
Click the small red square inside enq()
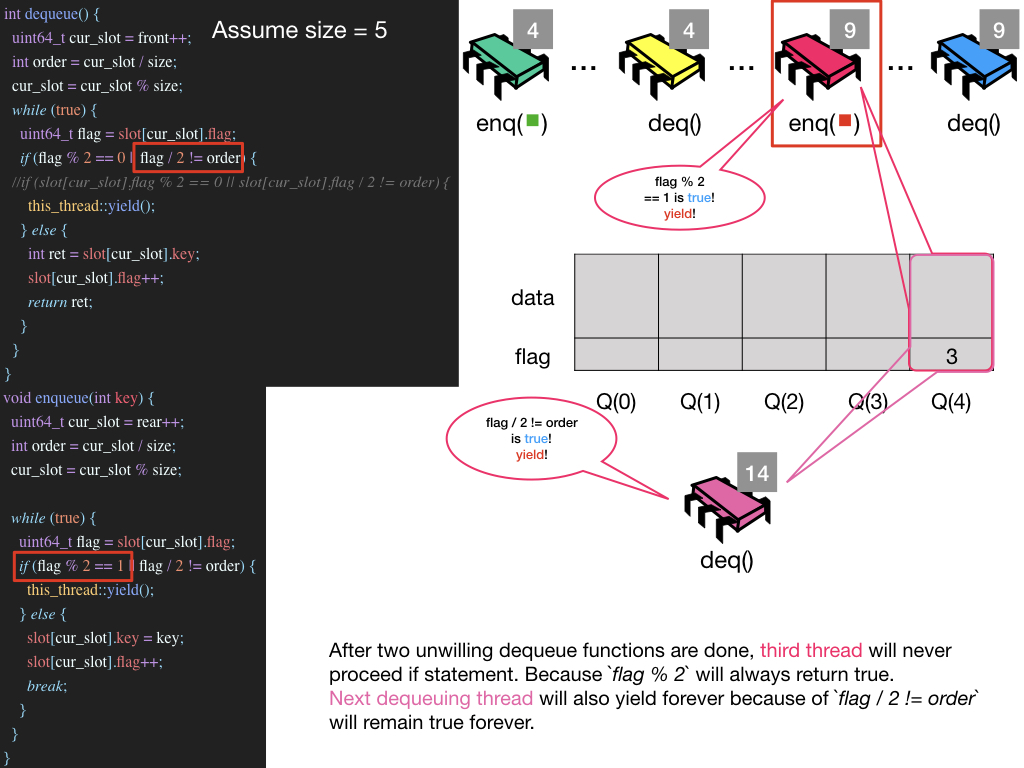click(845, 120)
